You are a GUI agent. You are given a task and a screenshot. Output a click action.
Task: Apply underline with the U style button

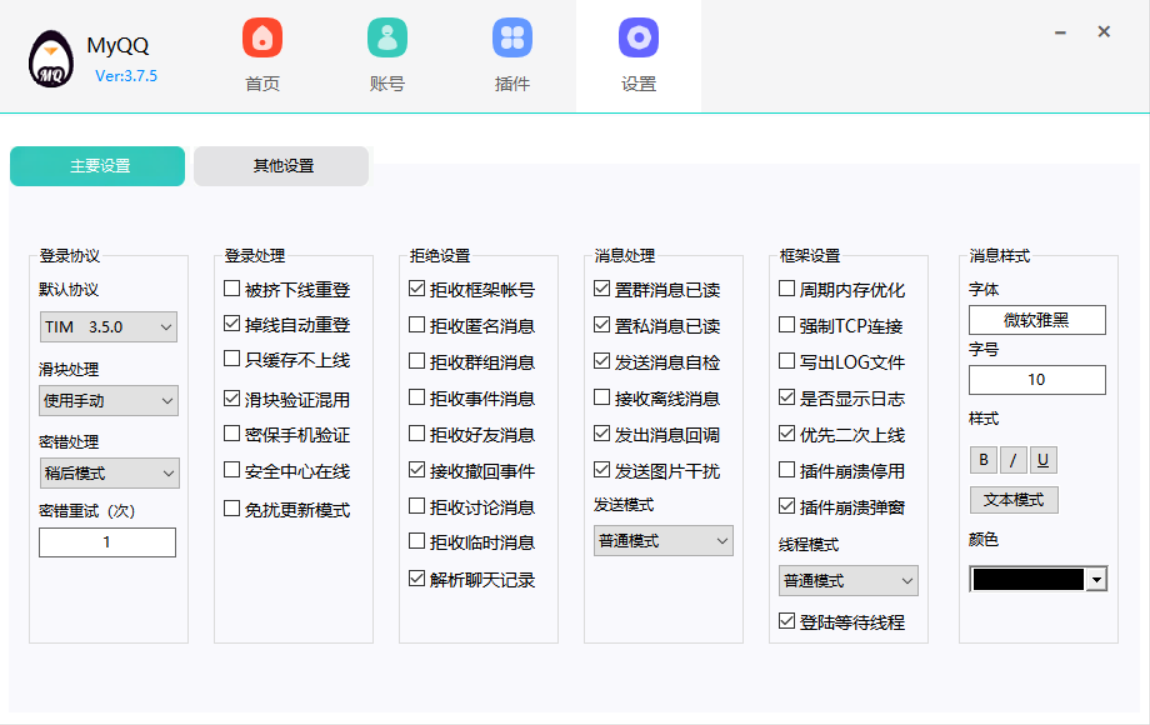pyautogui.click(x=1043, y=459)
